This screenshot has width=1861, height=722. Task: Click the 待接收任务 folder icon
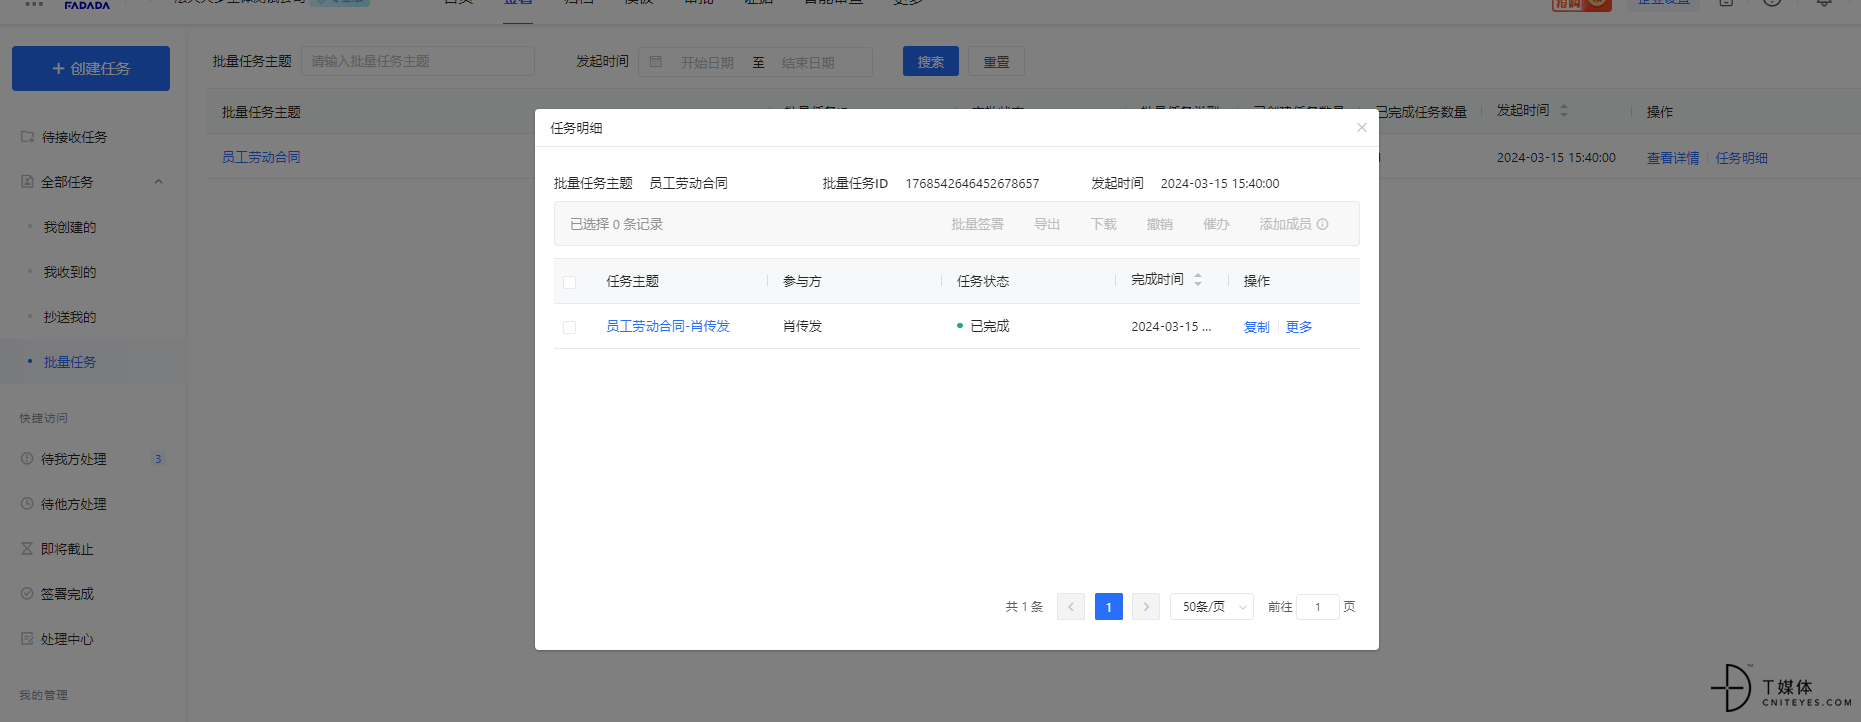click(27, 136)
